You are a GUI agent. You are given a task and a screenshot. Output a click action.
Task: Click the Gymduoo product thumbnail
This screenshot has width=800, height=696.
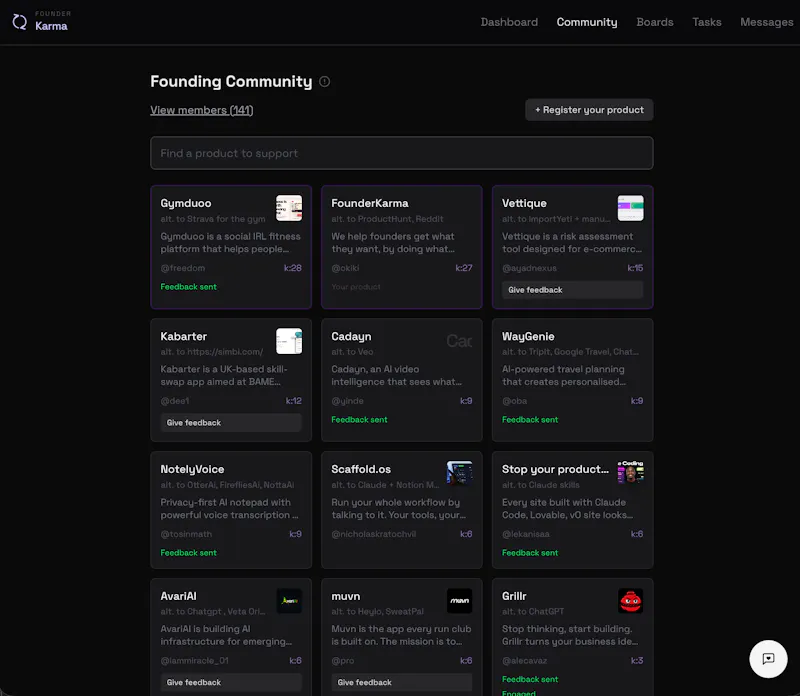pyautogui.click(x=289, y=208)
